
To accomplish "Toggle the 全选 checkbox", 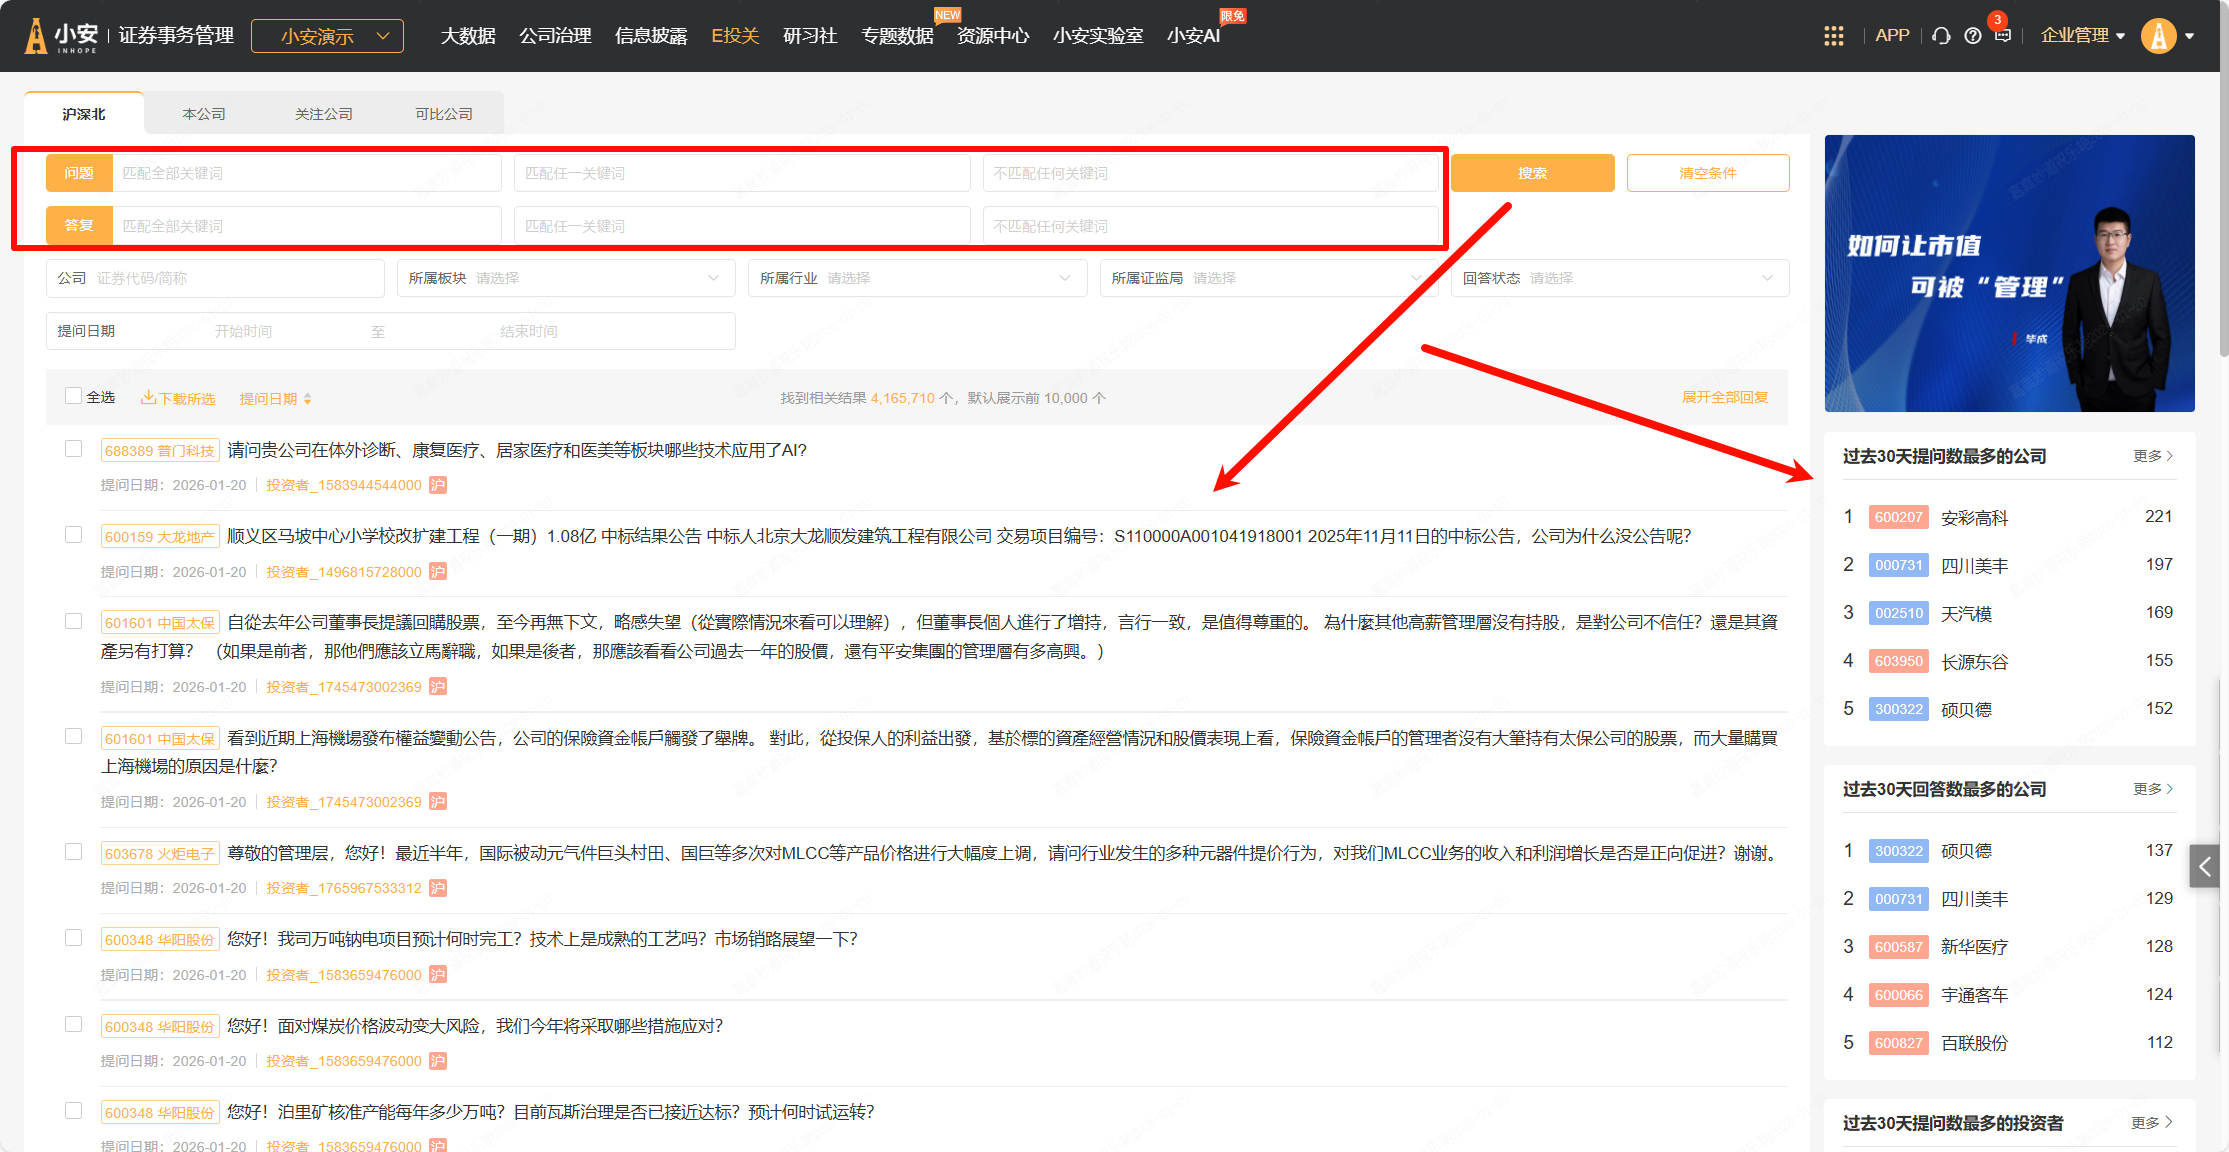I will pyautogui.click(x=74, y=396).
